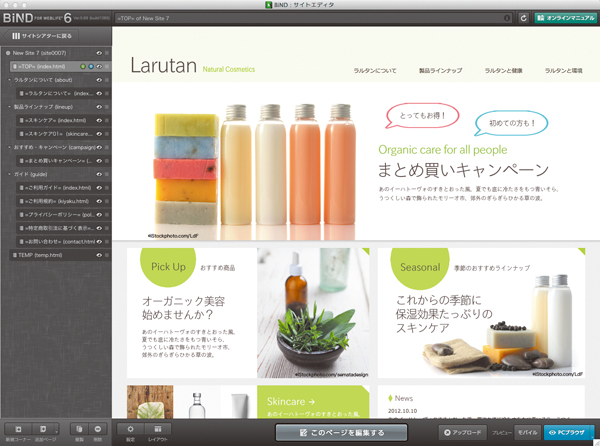This screenshot has width=600, height=446.
Task: Toggle eye icon on =TOP= (index.html) row
Action: [99, 67]
